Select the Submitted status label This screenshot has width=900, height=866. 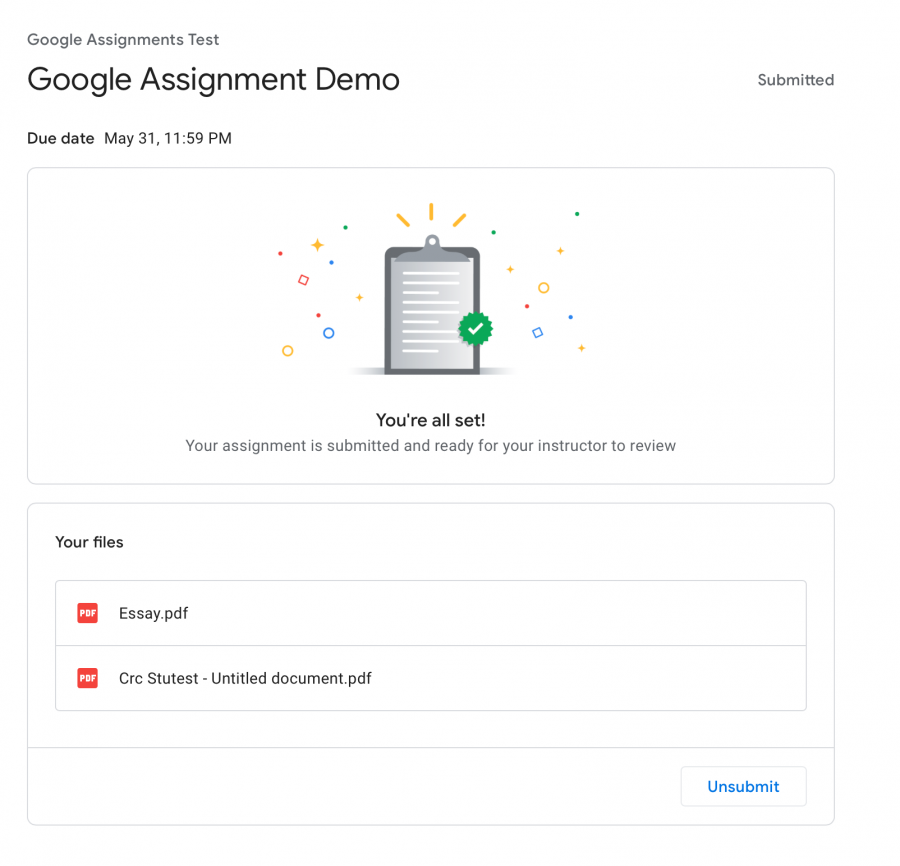coord(796,80)
